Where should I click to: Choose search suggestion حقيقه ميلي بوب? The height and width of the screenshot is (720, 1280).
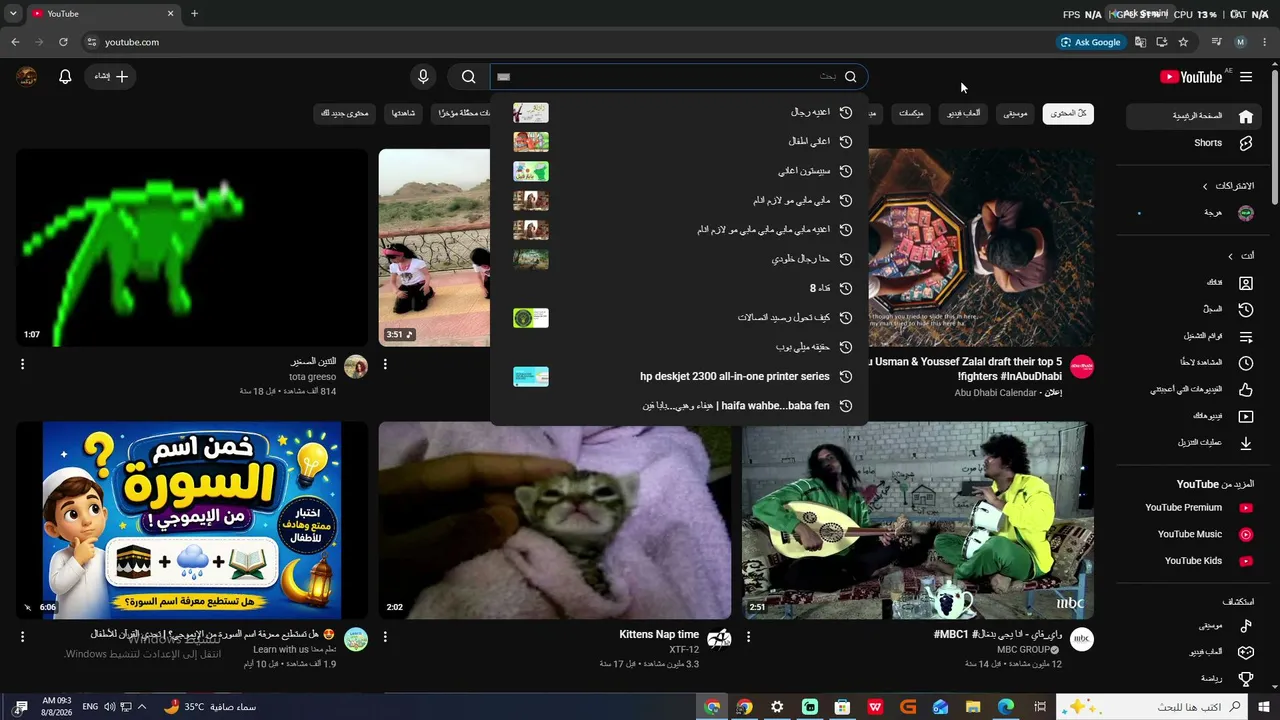coord(679,347)
